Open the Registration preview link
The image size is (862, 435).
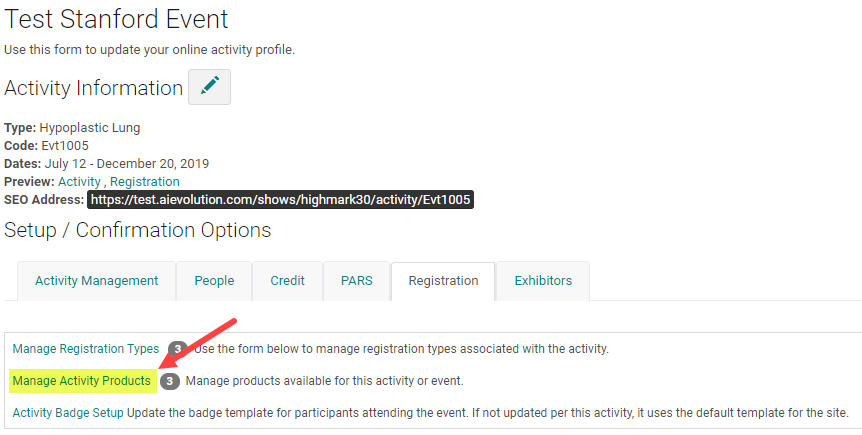(x=145, y=181)
